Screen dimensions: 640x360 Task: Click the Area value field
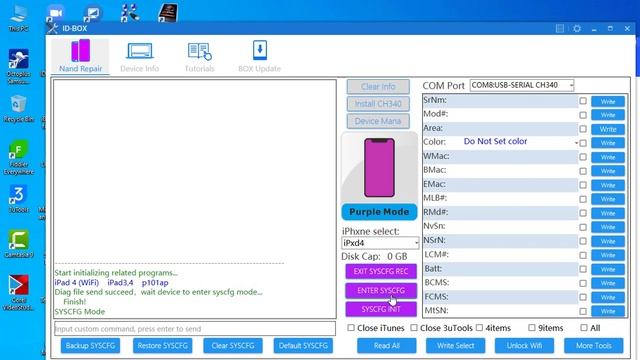tap(511, 129)
